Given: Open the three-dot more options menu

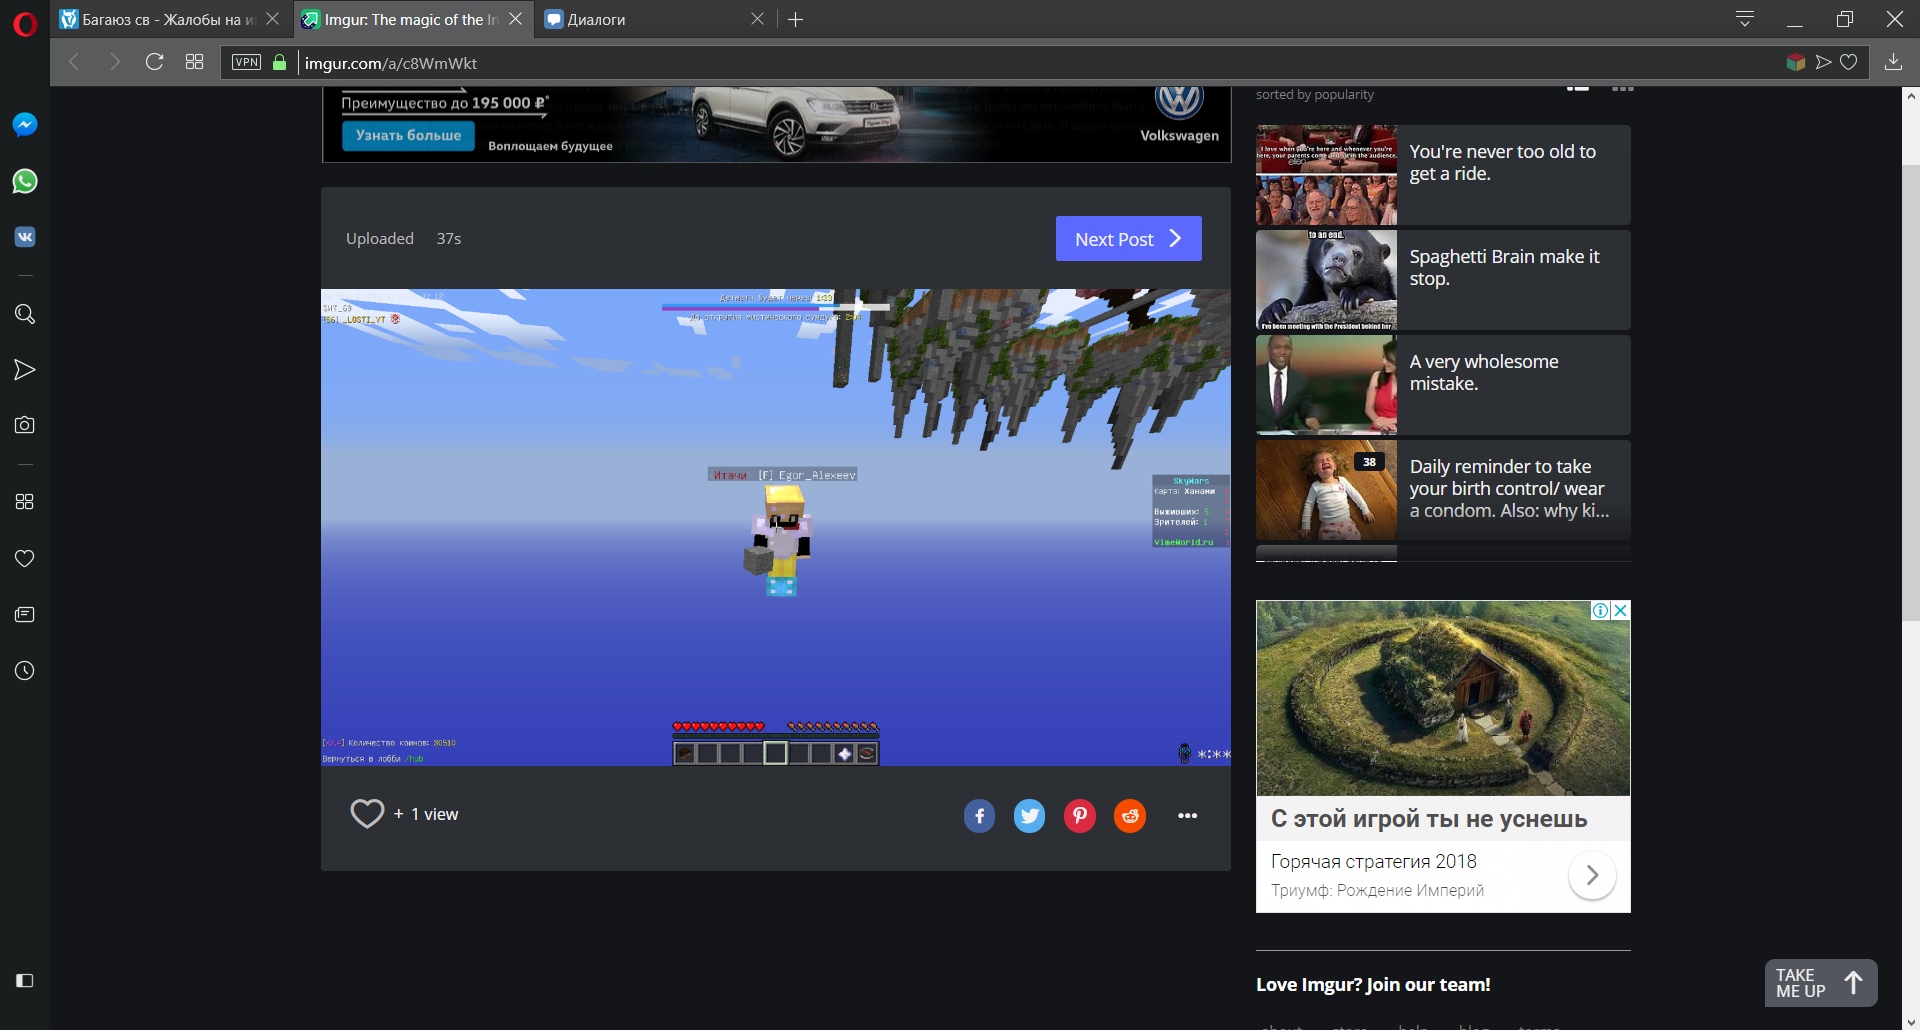Looking at the screenshot, I should click(1187, 816).
